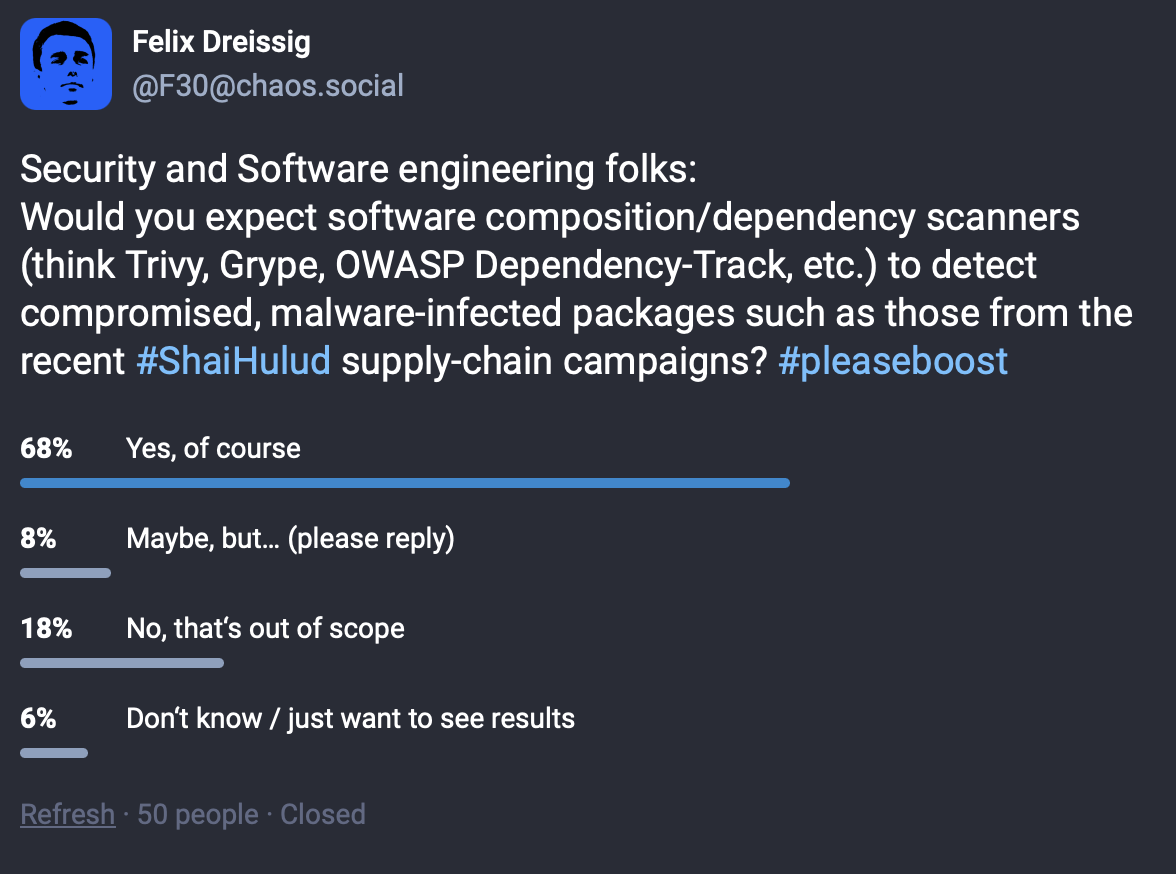Click the 6% result bar
This screenshot has width=1176, height=874.
pos(54,753)
